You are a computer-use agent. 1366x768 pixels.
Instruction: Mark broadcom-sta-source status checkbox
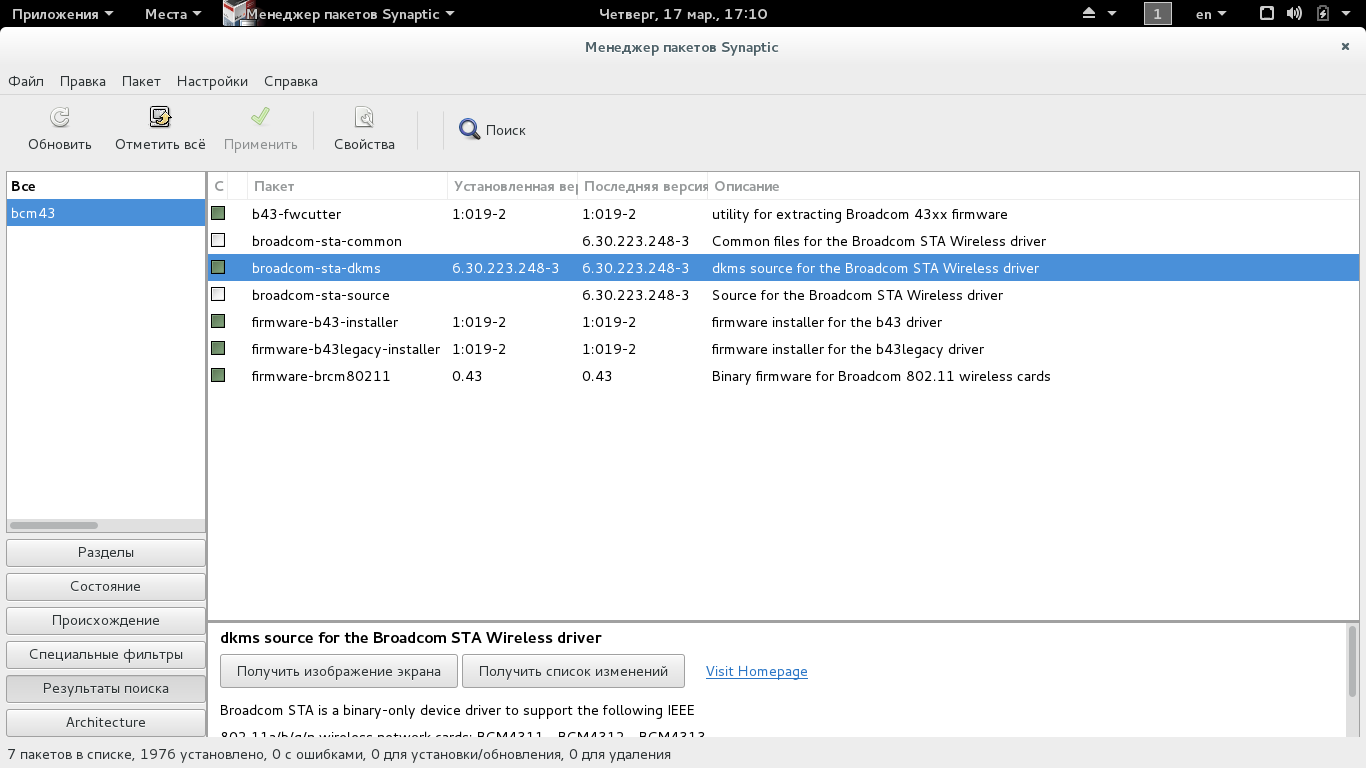coord(218,295)
